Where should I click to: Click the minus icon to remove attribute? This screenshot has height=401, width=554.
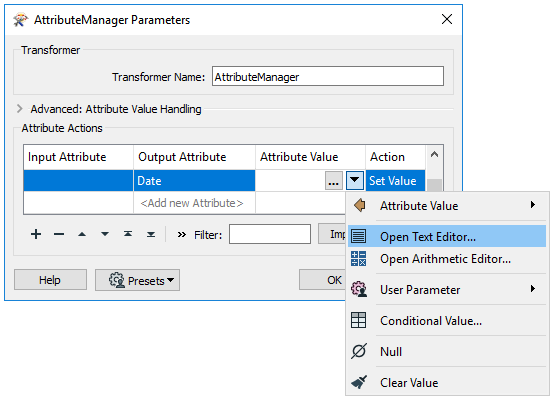(59, 234)
